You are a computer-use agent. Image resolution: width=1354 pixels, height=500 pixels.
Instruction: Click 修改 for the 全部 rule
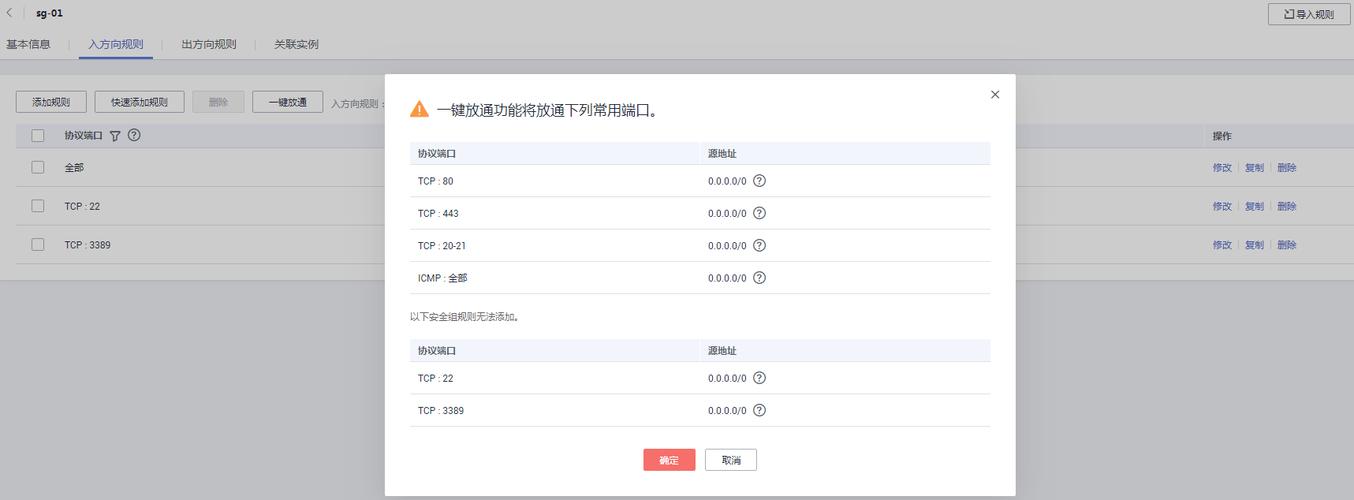point(1222,168)
